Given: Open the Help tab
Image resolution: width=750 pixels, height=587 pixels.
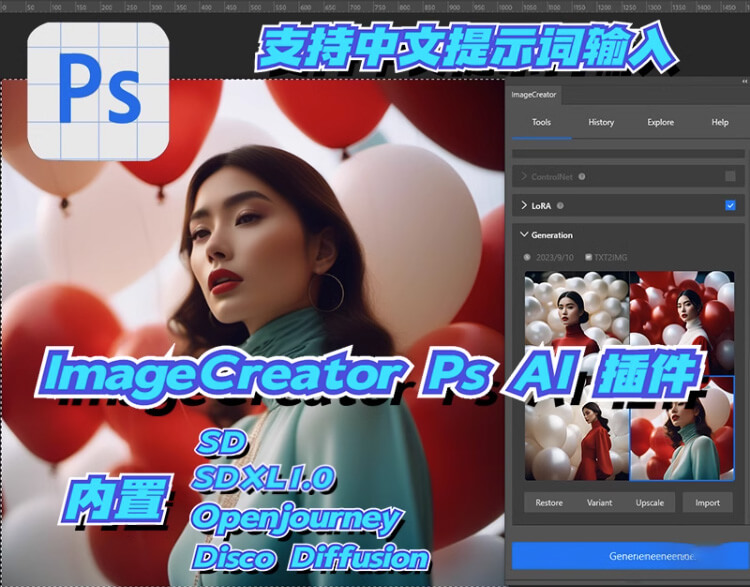Looking at the screenshot, I should [719, 122].
